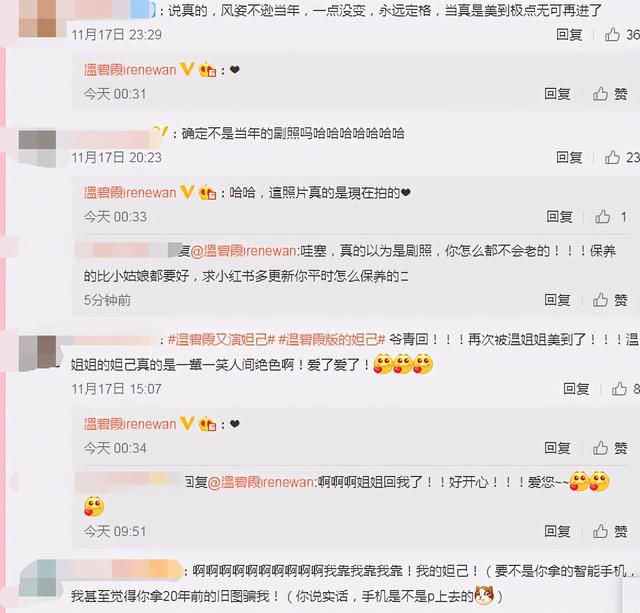Image resolution: width=640 pixels, height=613 pixels.
Task: Click the member badge icon in 00:33 reply
Action: point(207,193)
